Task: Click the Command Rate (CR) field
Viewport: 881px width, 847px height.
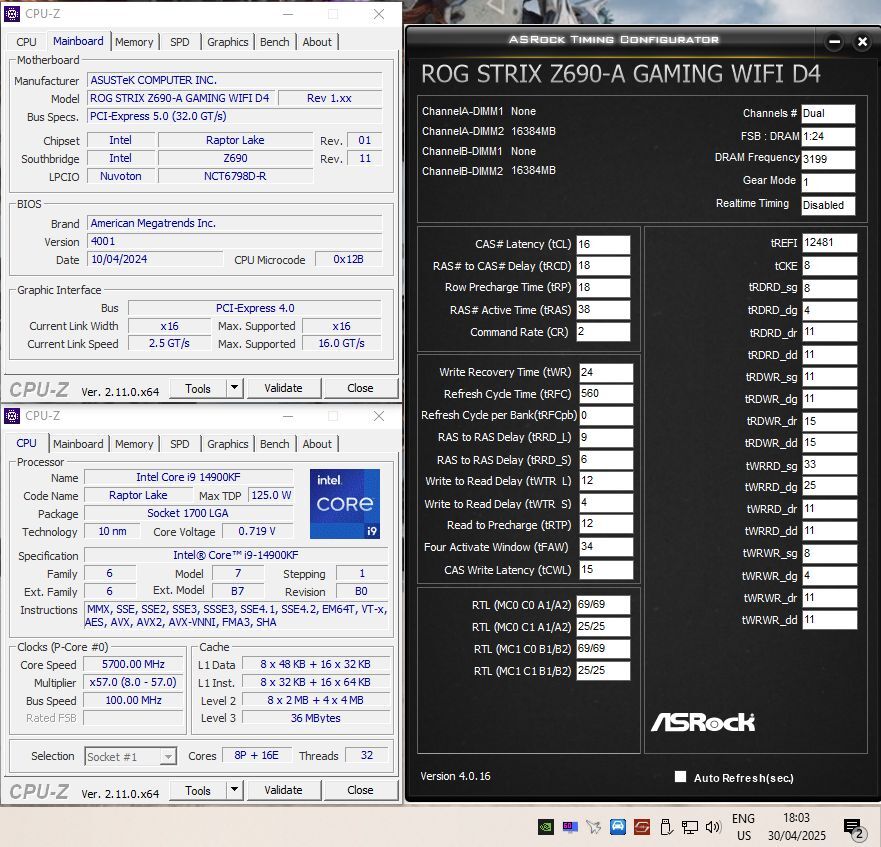Action: point(603,332)
